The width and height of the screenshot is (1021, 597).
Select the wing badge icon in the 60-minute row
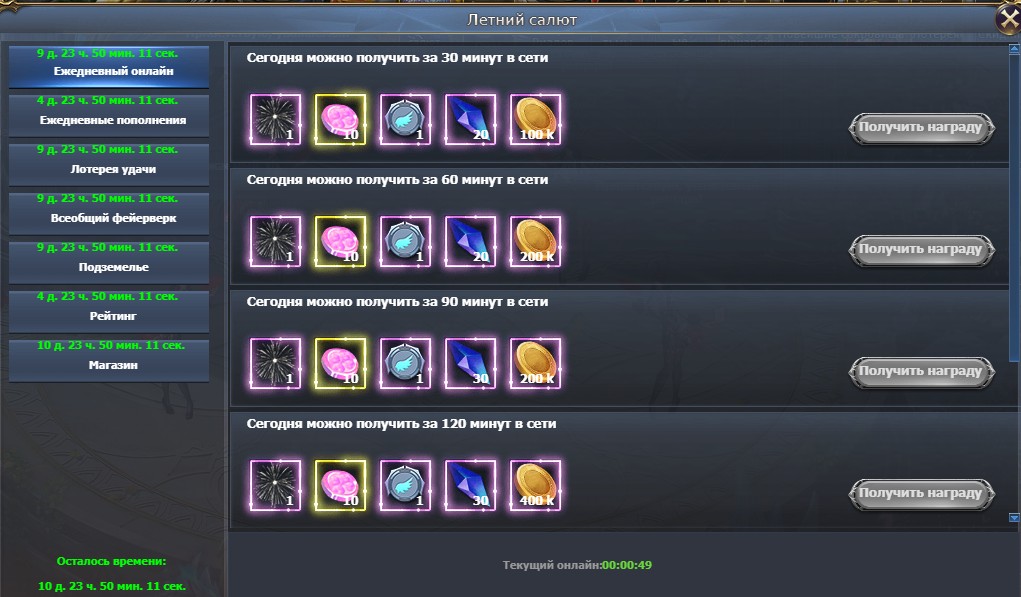[405, 242]
